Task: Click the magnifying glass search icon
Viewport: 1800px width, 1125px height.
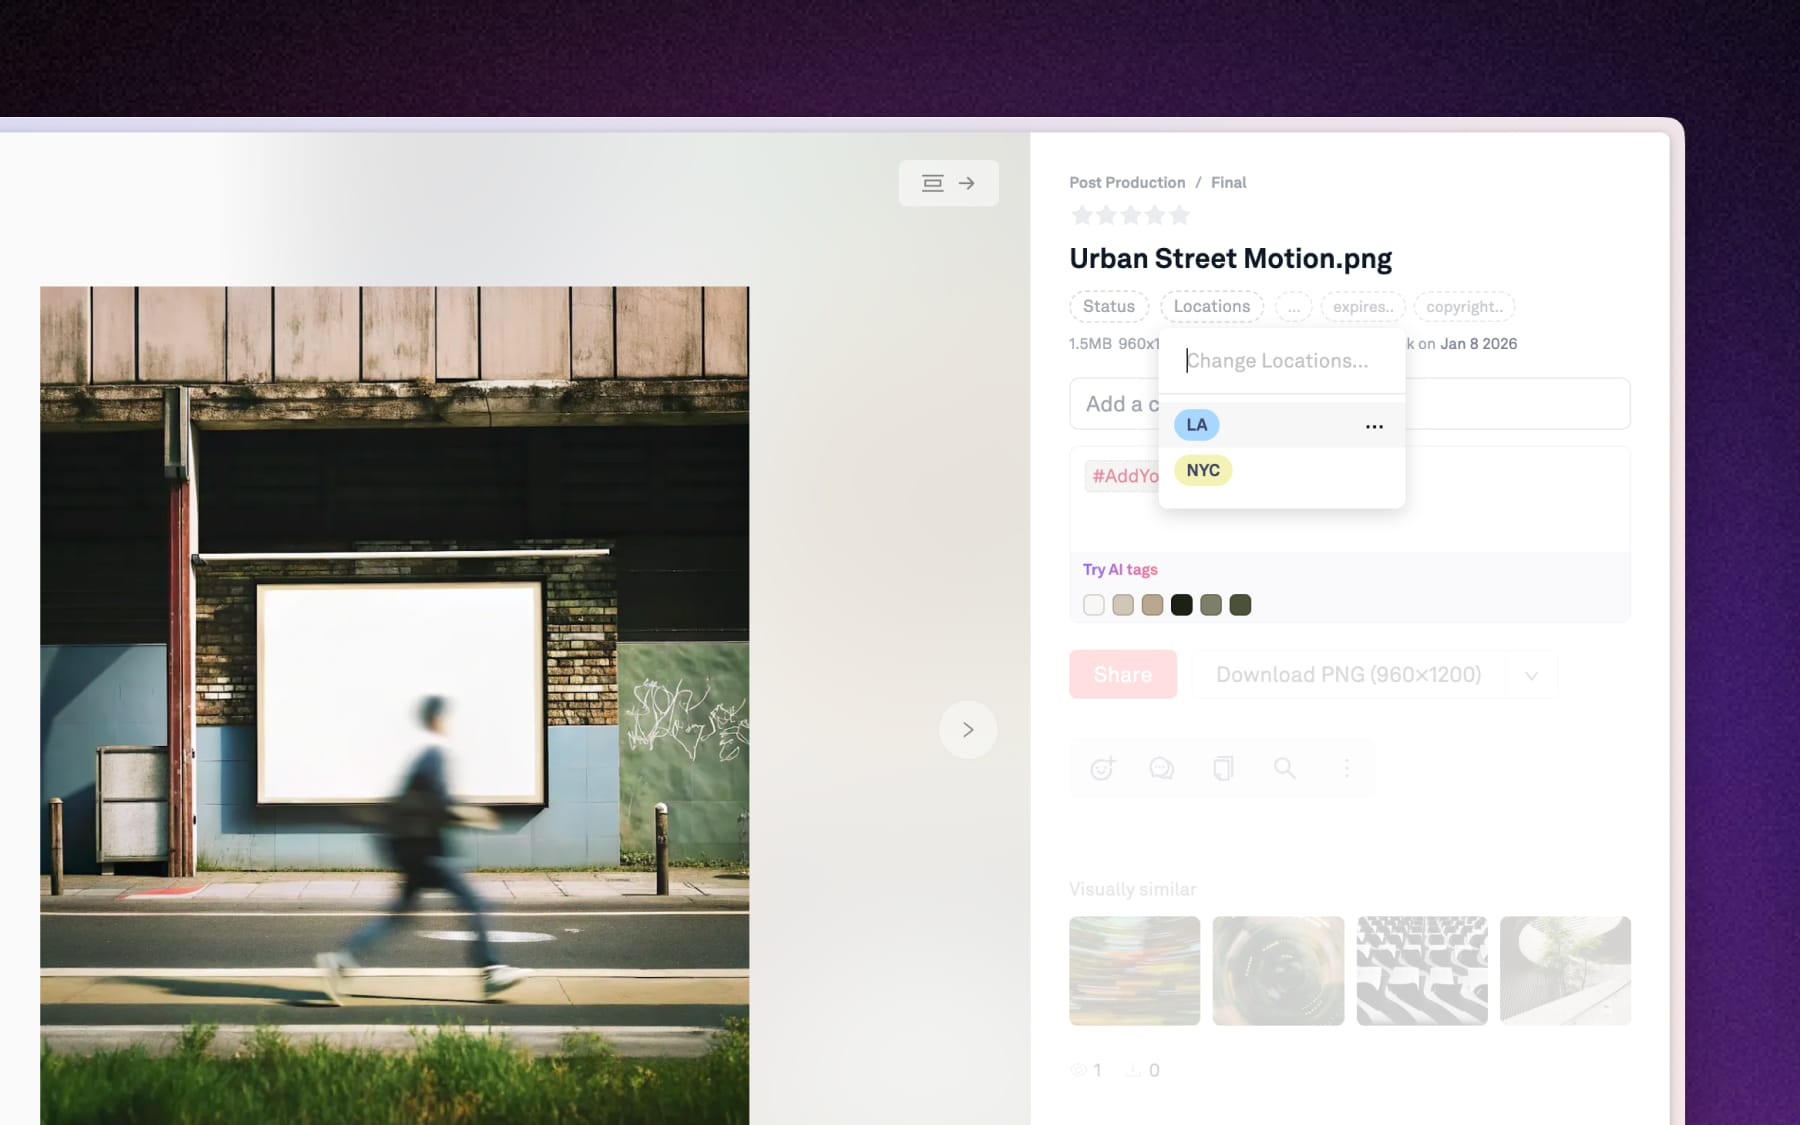Action: coord(1285,768)
